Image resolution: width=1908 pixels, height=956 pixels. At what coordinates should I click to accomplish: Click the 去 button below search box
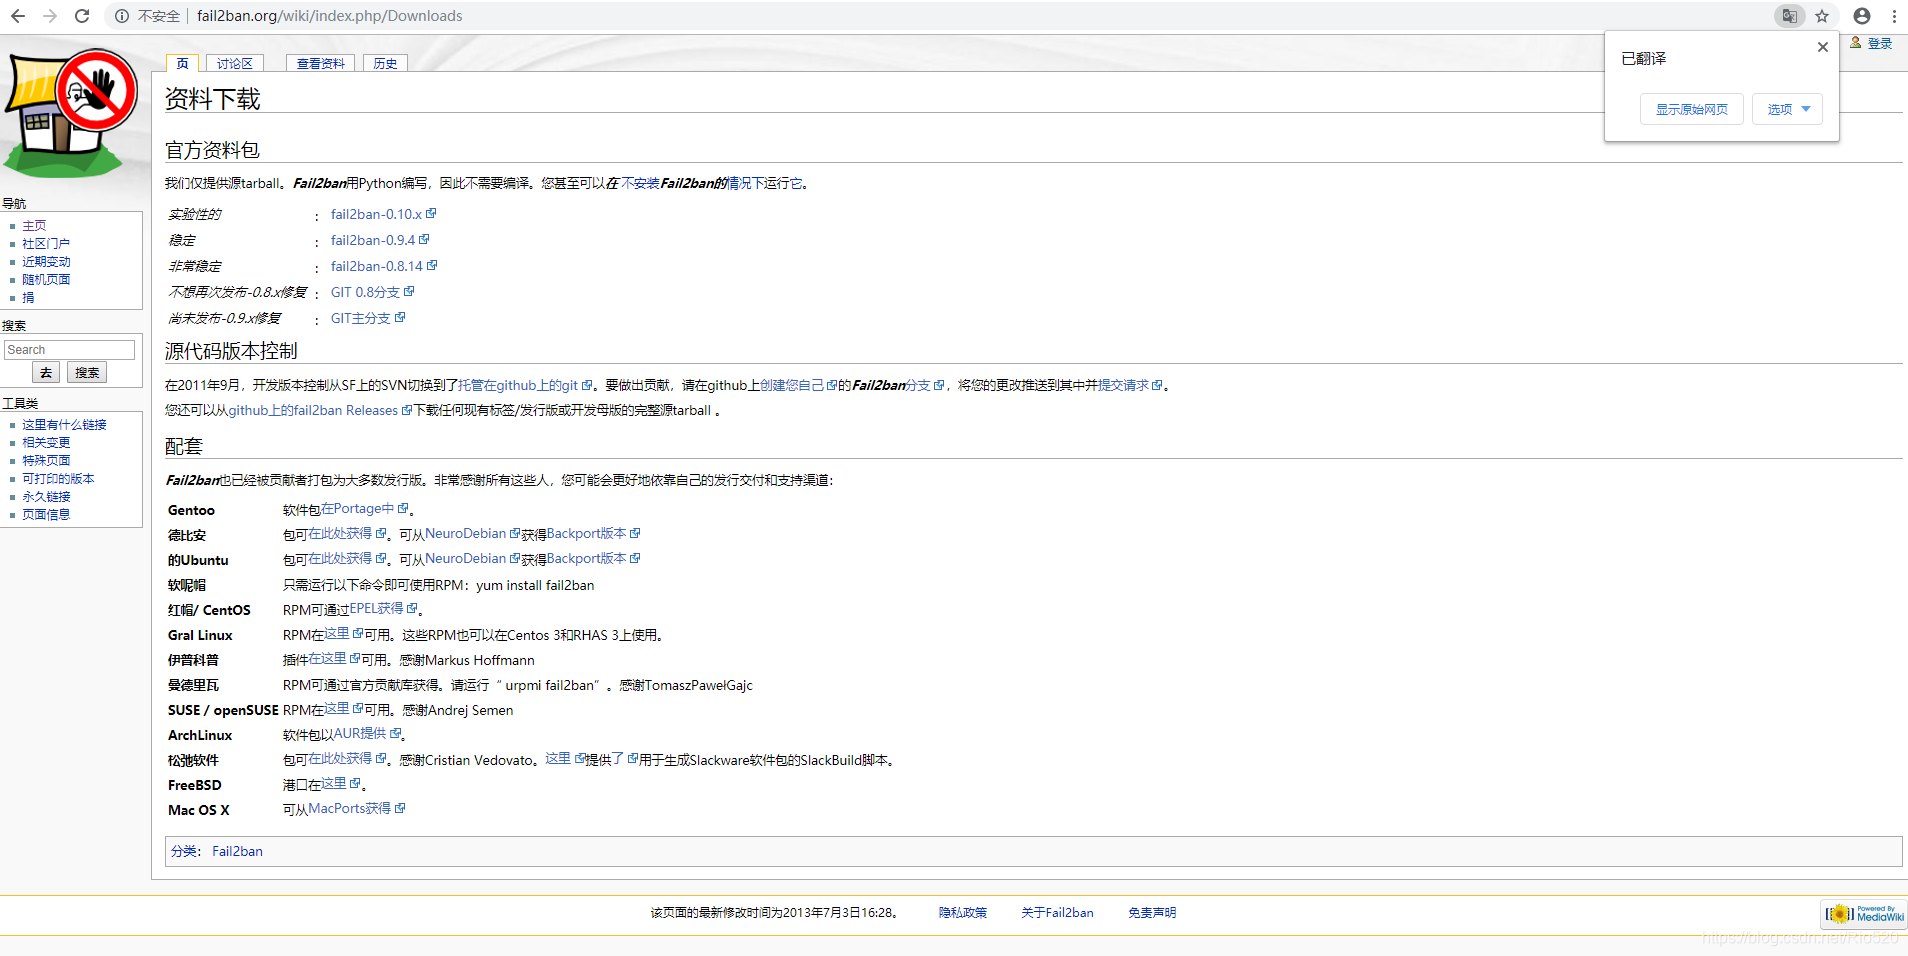click(x=46, y=373)
